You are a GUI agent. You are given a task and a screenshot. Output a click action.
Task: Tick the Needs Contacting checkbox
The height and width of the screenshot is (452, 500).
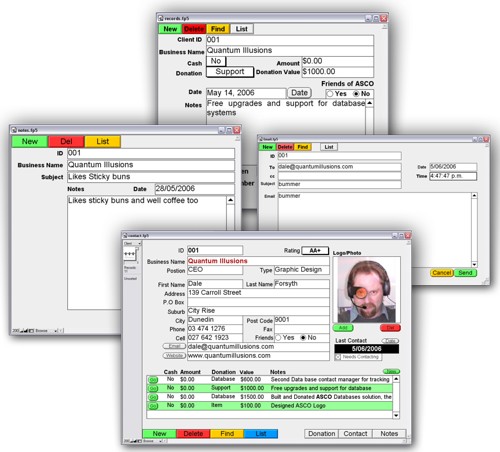[x=338, y=357]
